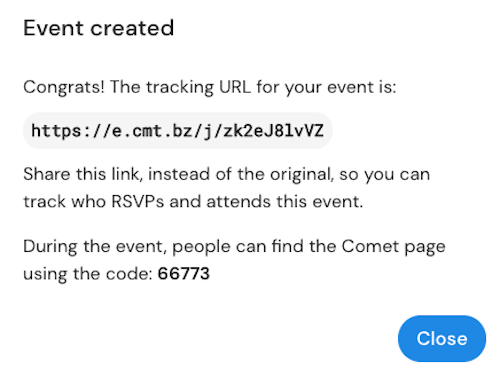Click the word 'original' in the instructions

tap(302, 175)
